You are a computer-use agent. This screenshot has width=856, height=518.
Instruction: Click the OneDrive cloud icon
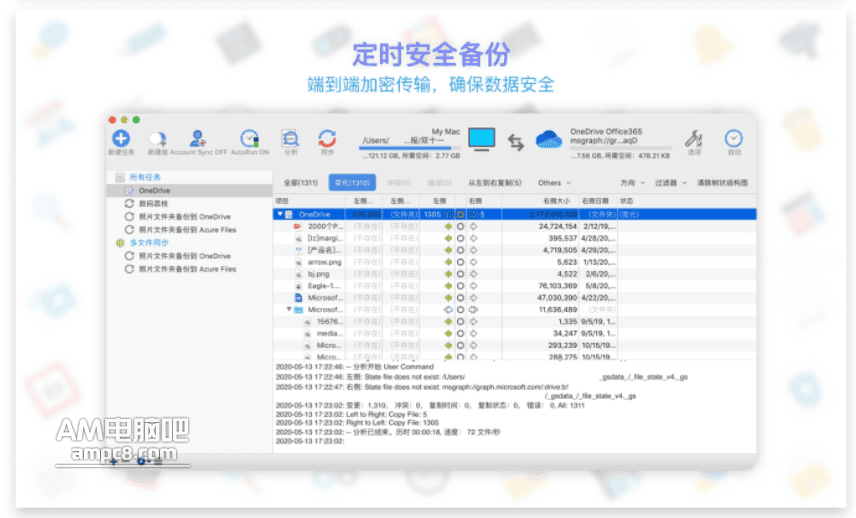click(549, 140)
